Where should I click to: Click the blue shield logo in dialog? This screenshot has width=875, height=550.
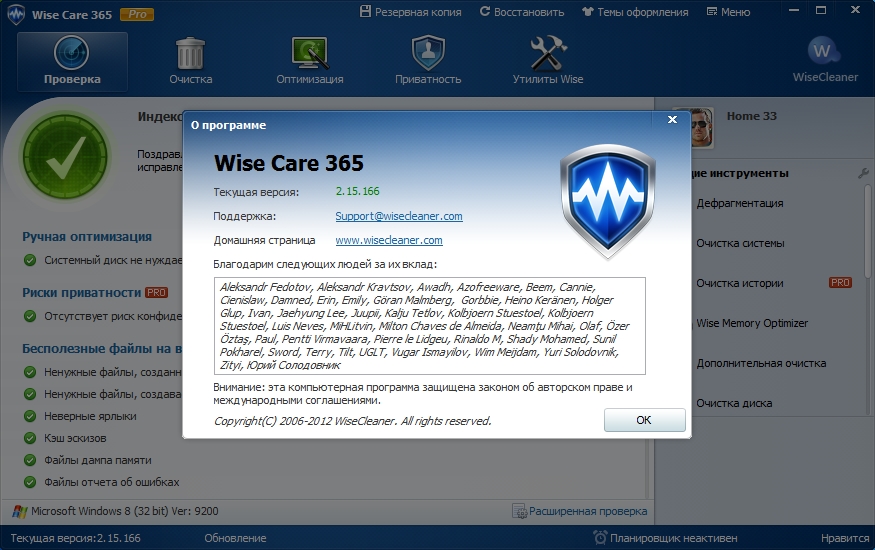click(x=608, y=201)
